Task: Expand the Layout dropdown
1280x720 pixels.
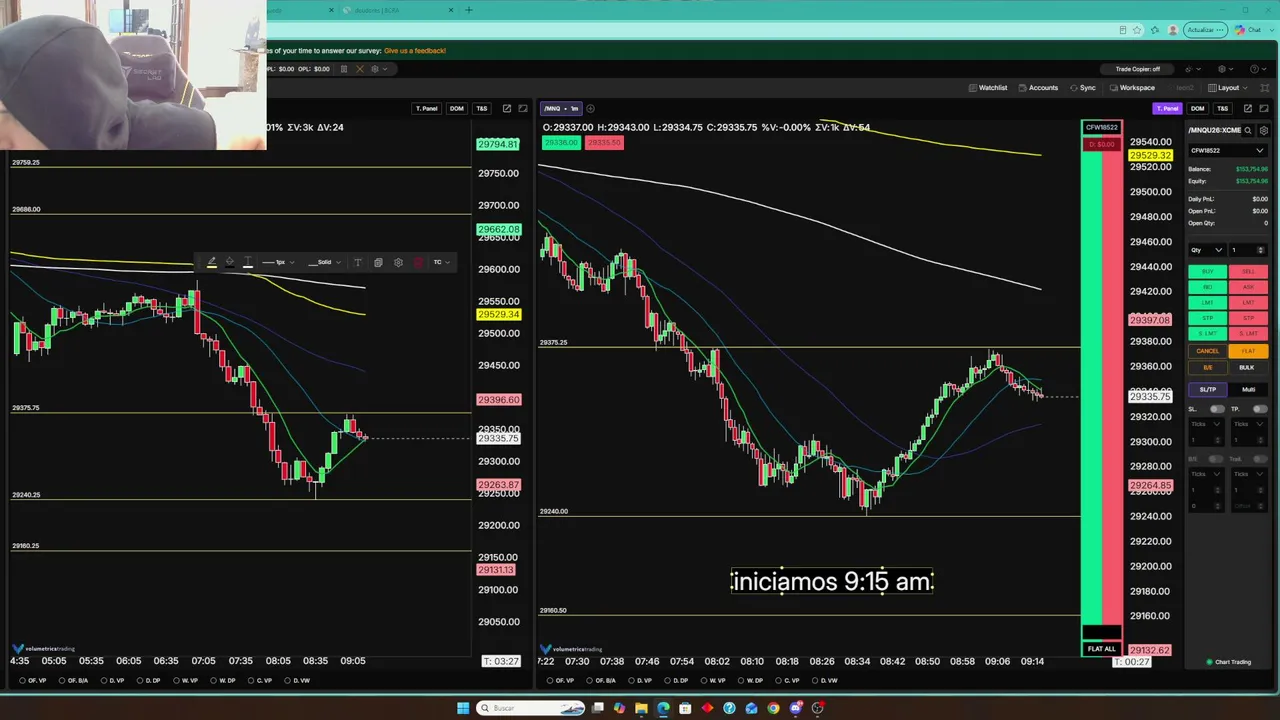Action: point(1228,88)
